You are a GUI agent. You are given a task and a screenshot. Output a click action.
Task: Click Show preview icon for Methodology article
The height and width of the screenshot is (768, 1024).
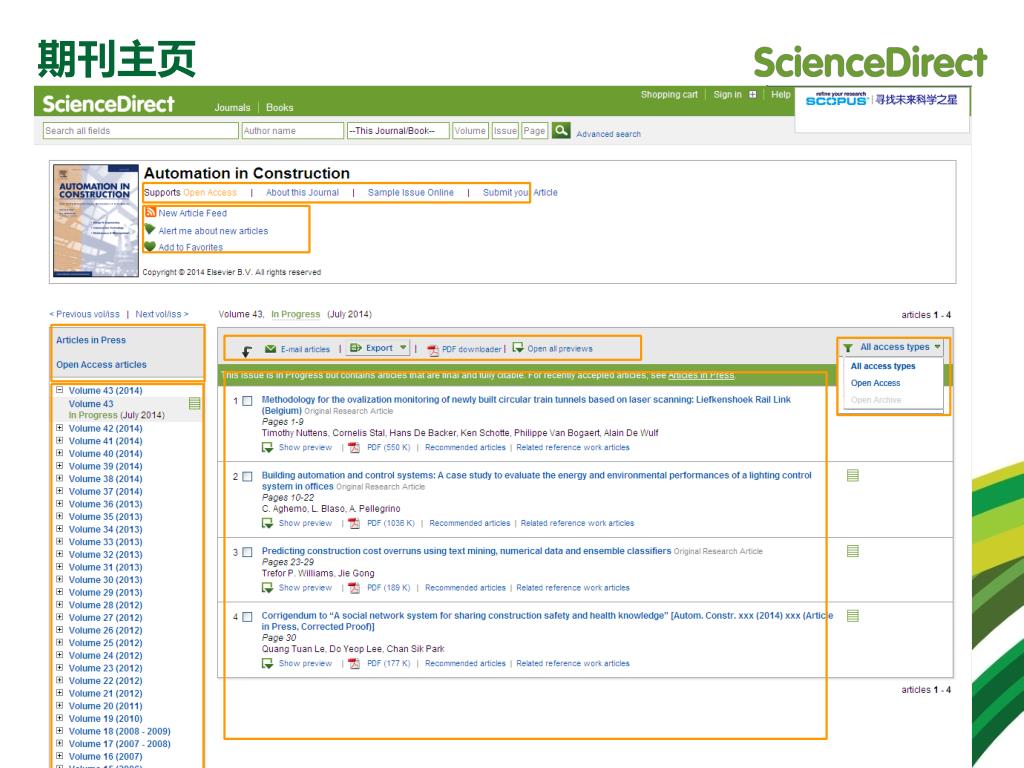coord(267,447)
